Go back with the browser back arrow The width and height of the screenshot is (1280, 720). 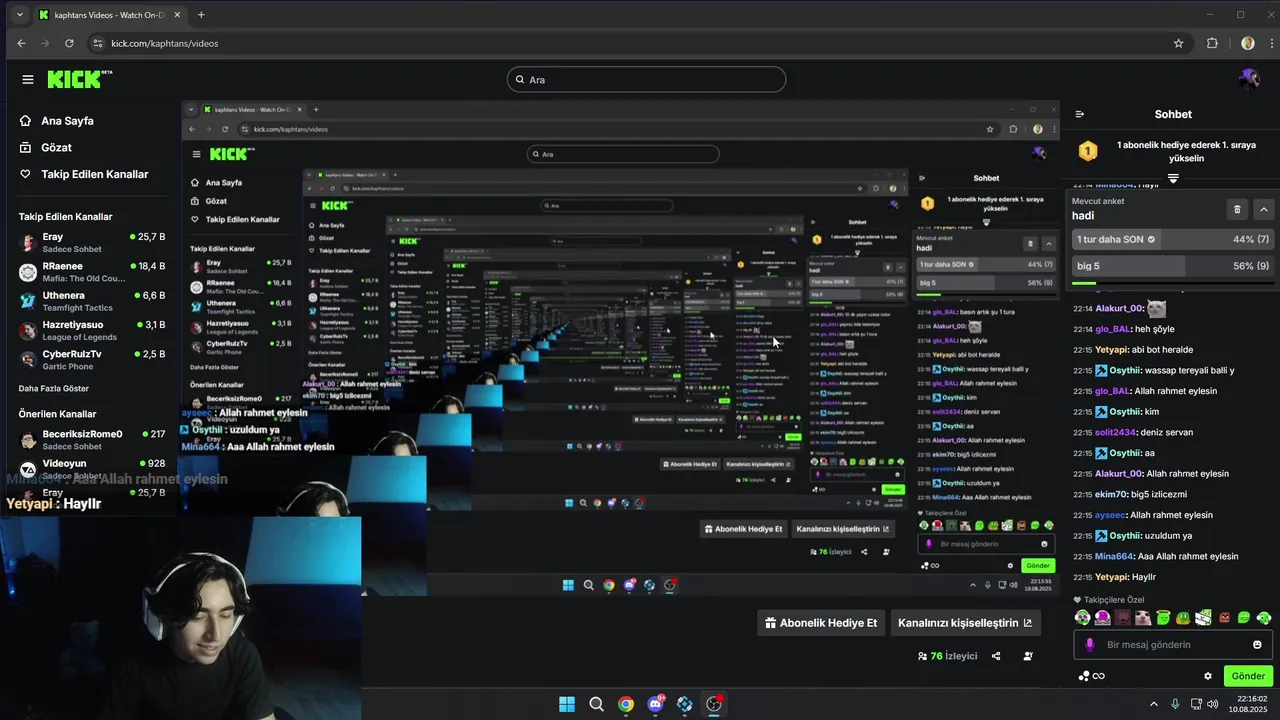(x=21, y=43)
